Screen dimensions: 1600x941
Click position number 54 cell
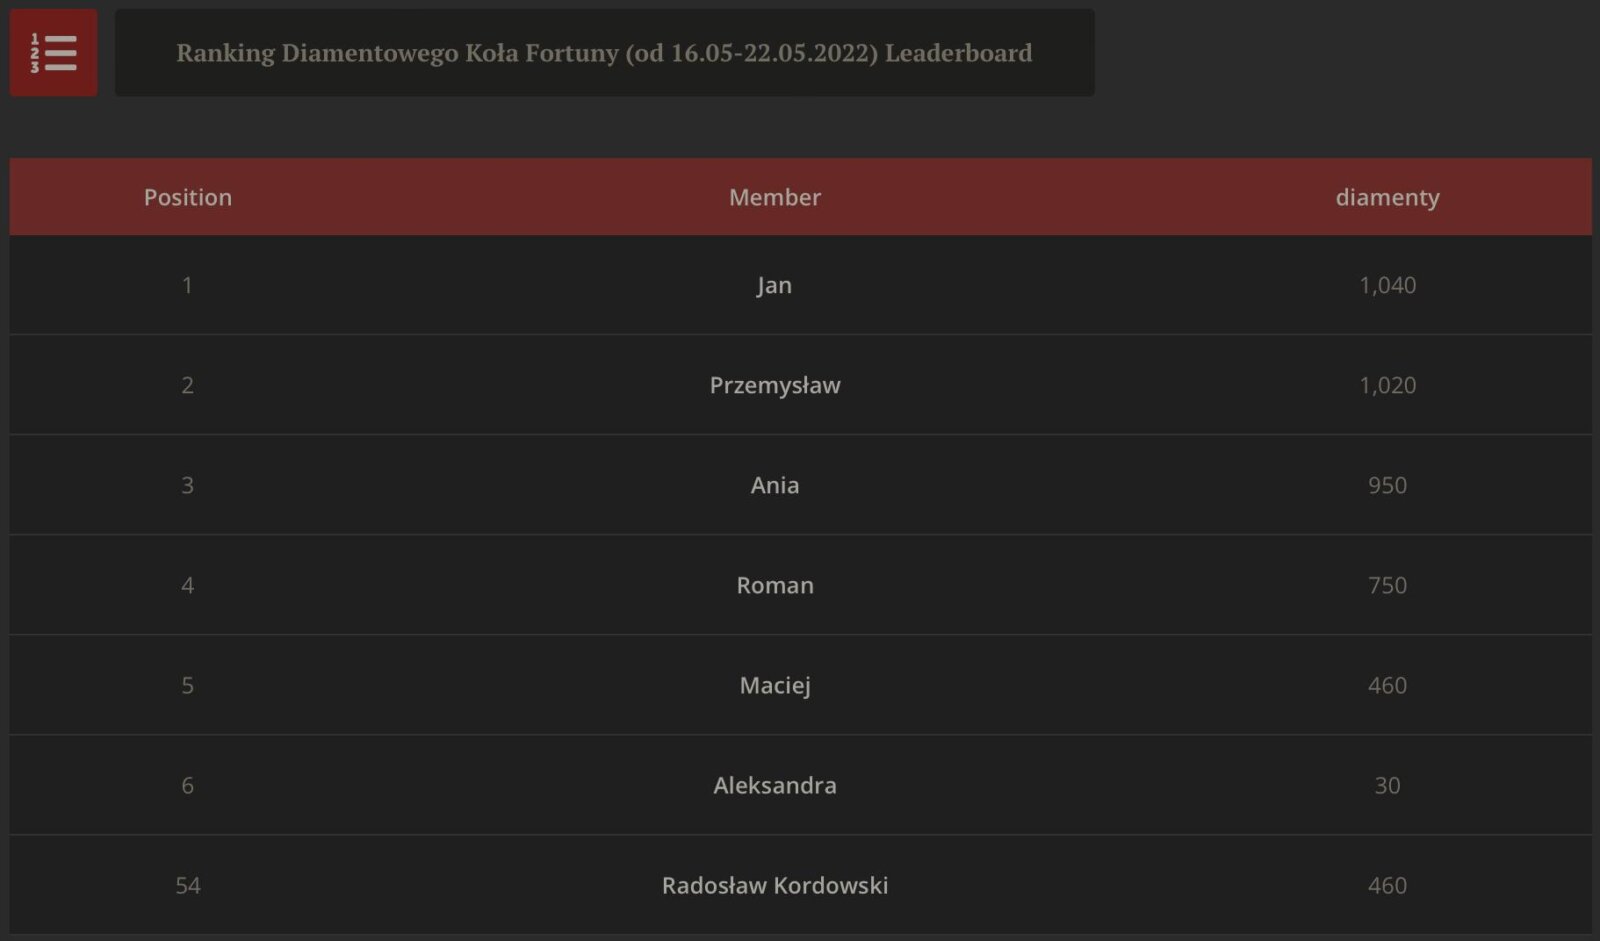(x=188, y=885)
